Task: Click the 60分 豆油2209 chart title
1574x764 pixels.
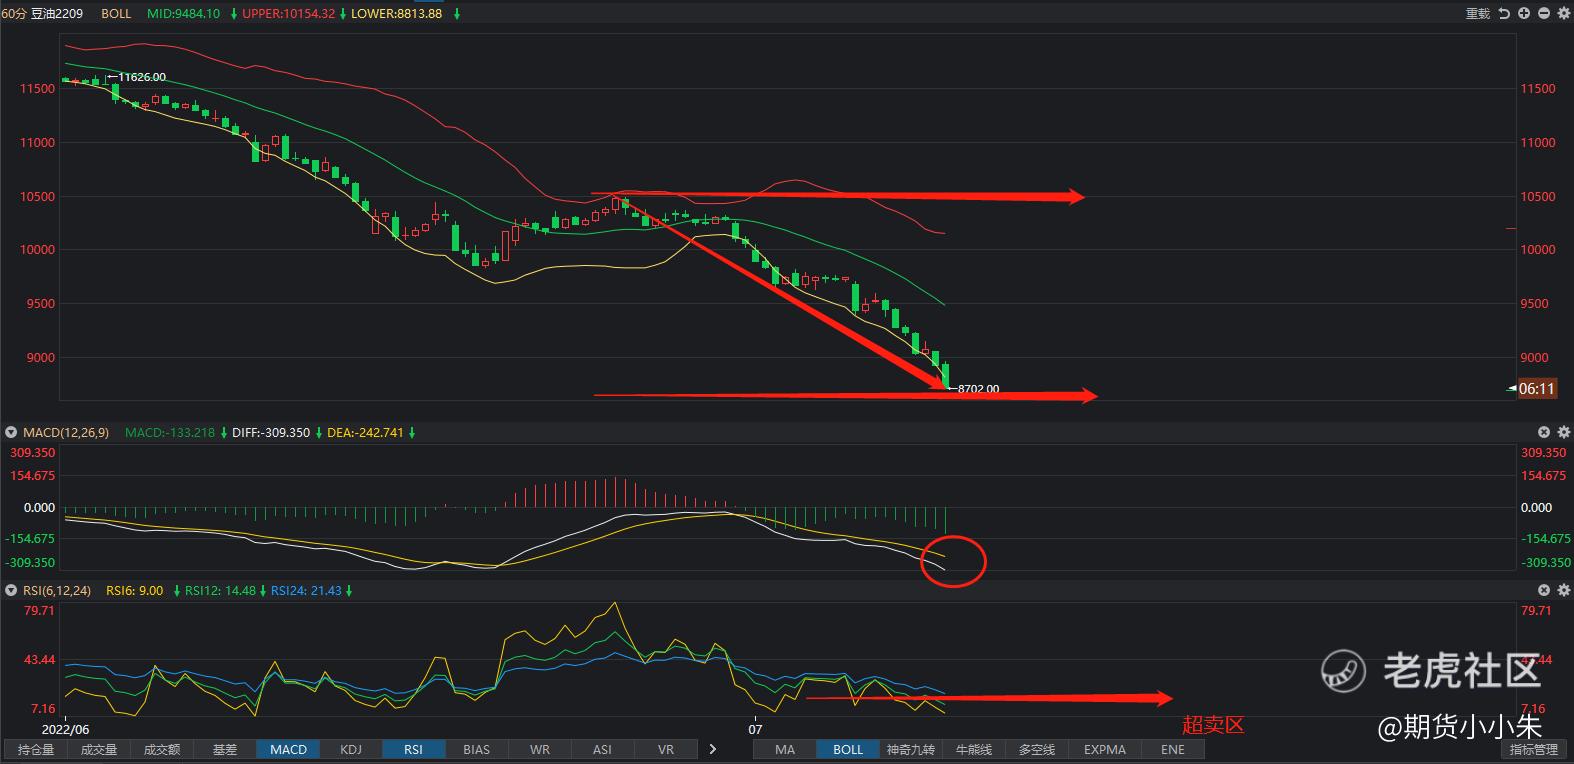Action: coord(44,14)
